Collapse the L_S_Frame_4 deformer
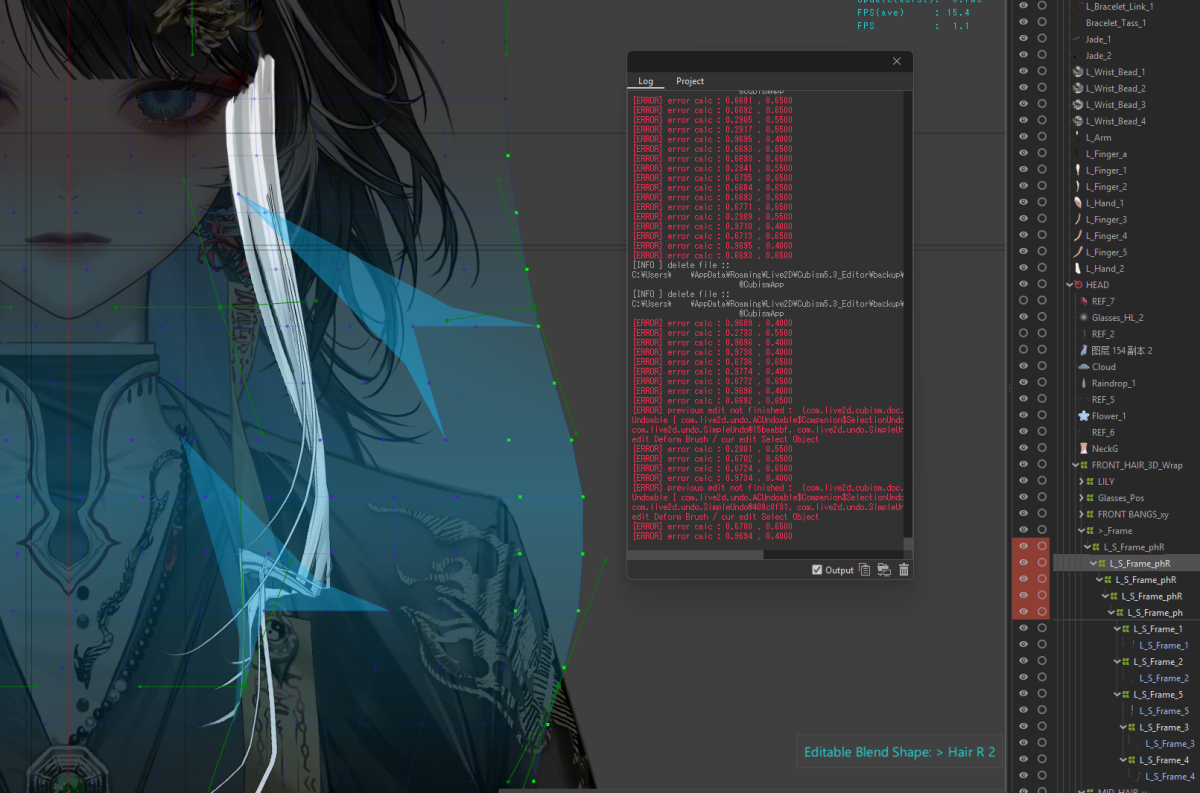 1123,760
